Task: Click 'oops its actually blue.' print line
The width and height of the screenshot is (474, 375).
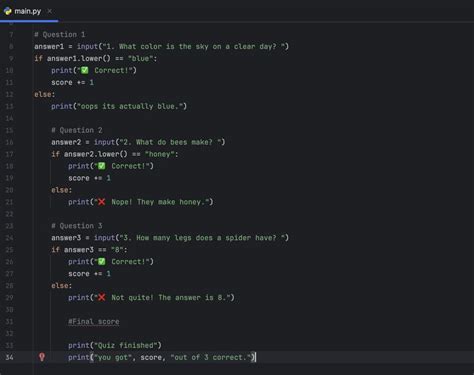Action: 119,106
